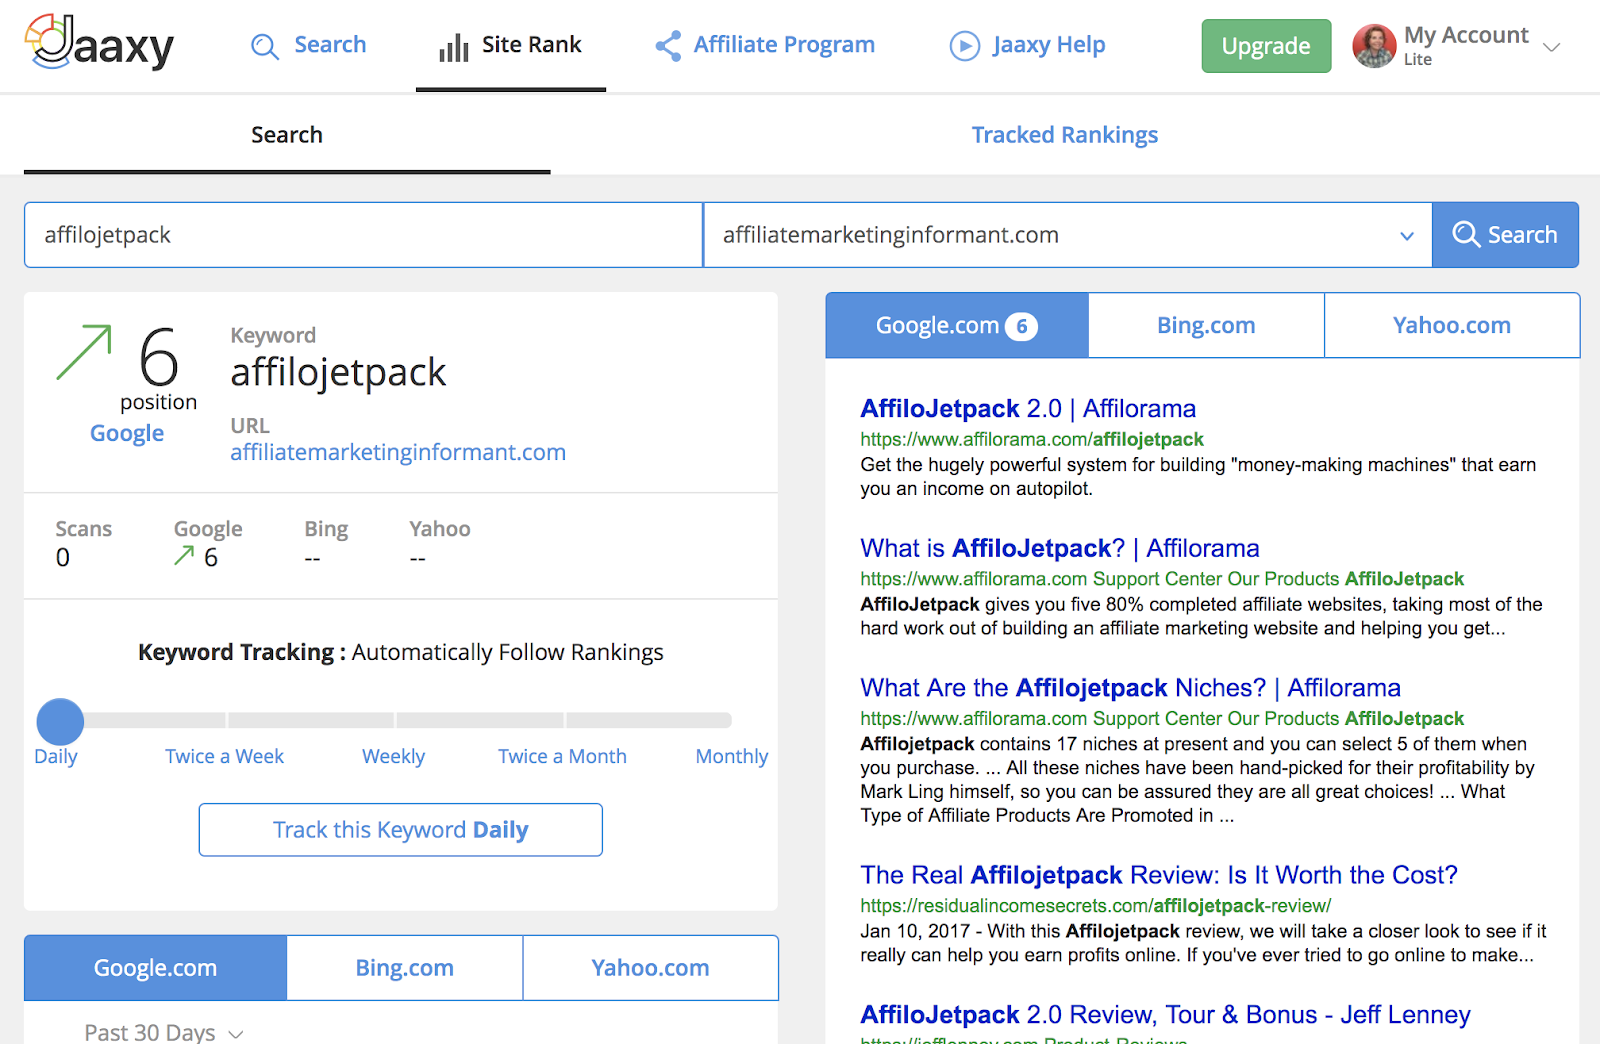Open the Past 30 Days dropdown
1600x1044 pixels.
coord(164,1032)
